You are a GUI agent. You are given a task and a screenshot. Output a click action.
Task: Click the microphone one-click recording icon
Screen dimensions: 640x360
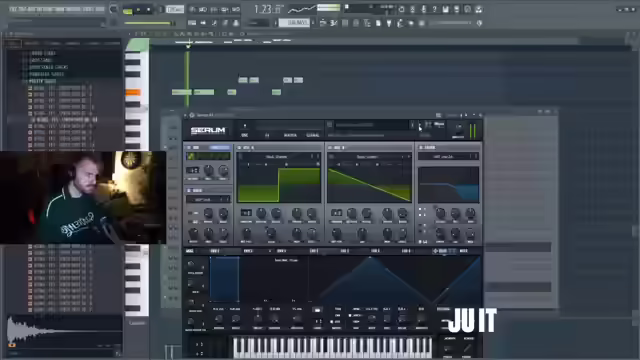(424, 9)
